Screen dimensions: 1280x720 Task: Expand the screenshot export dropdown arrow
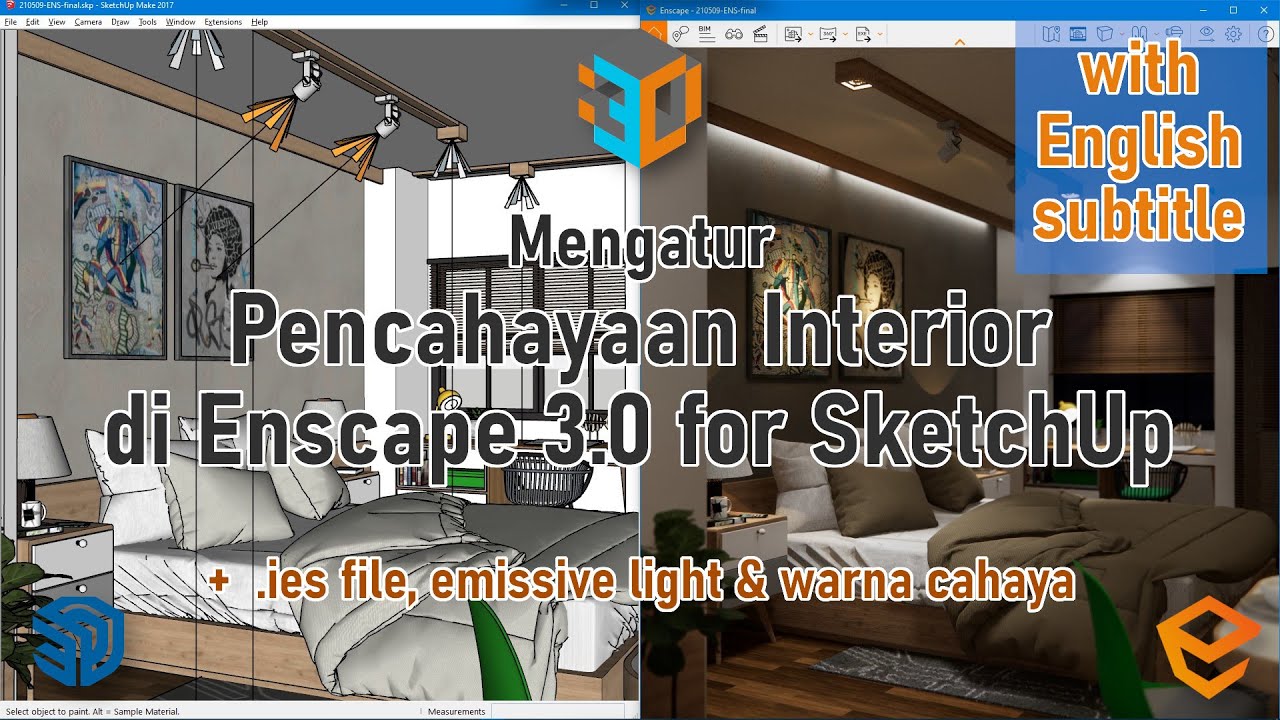(x=810, y=34)
